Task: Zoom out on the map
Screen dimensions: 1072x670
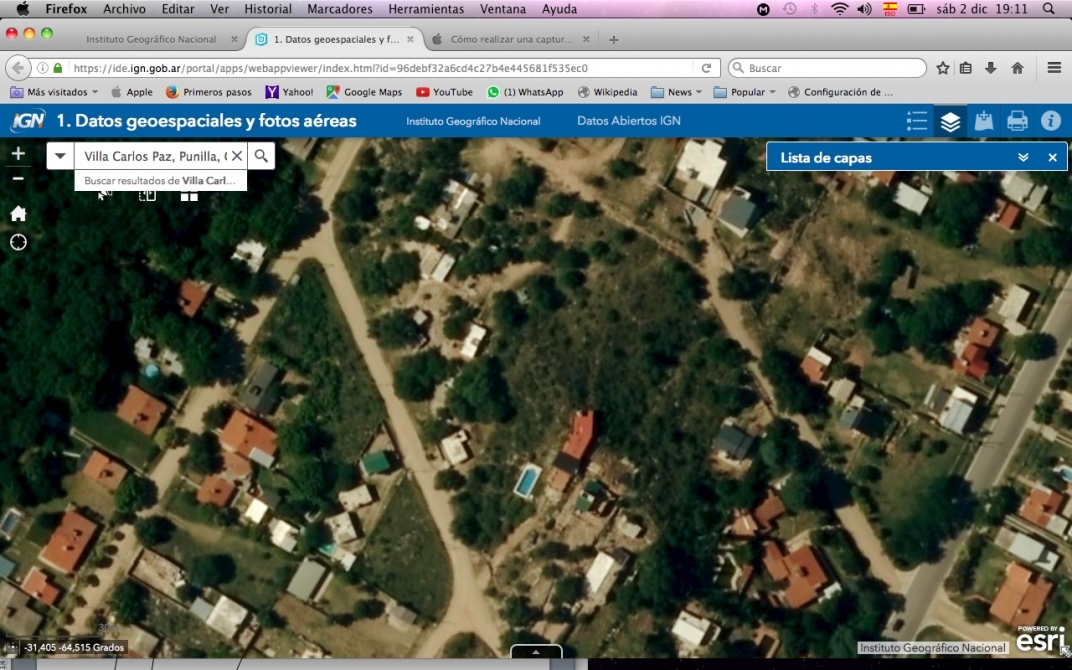Action: click(x=18, y=178)
